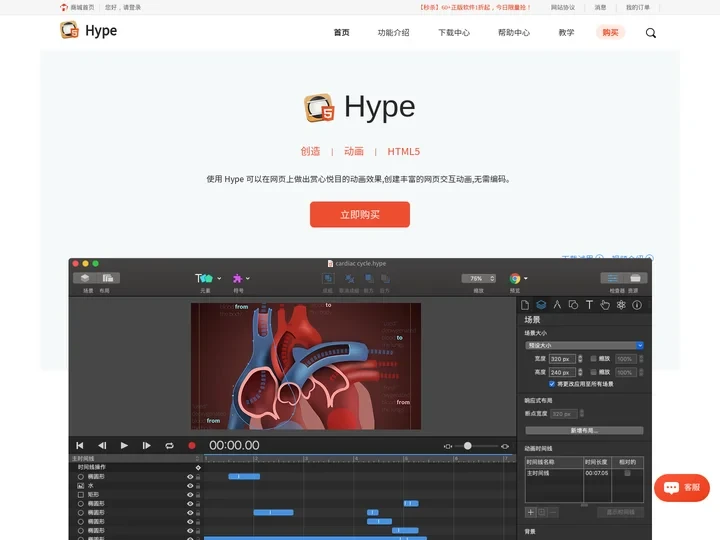The height and width of the screenshot is (540, 720).
Task: Click the Elements (元素) insert icon
Action: coord(204,278)
